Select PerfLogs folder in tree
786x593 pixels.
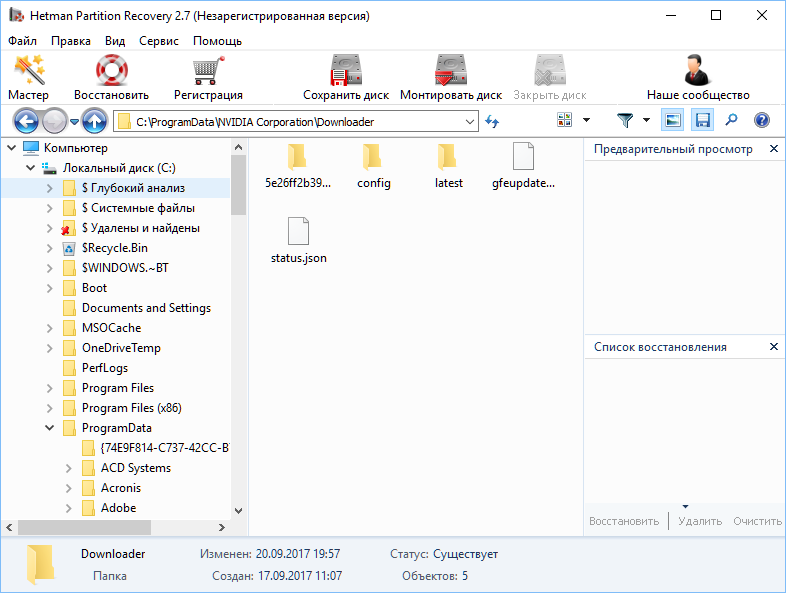click(x=105, y=368)
